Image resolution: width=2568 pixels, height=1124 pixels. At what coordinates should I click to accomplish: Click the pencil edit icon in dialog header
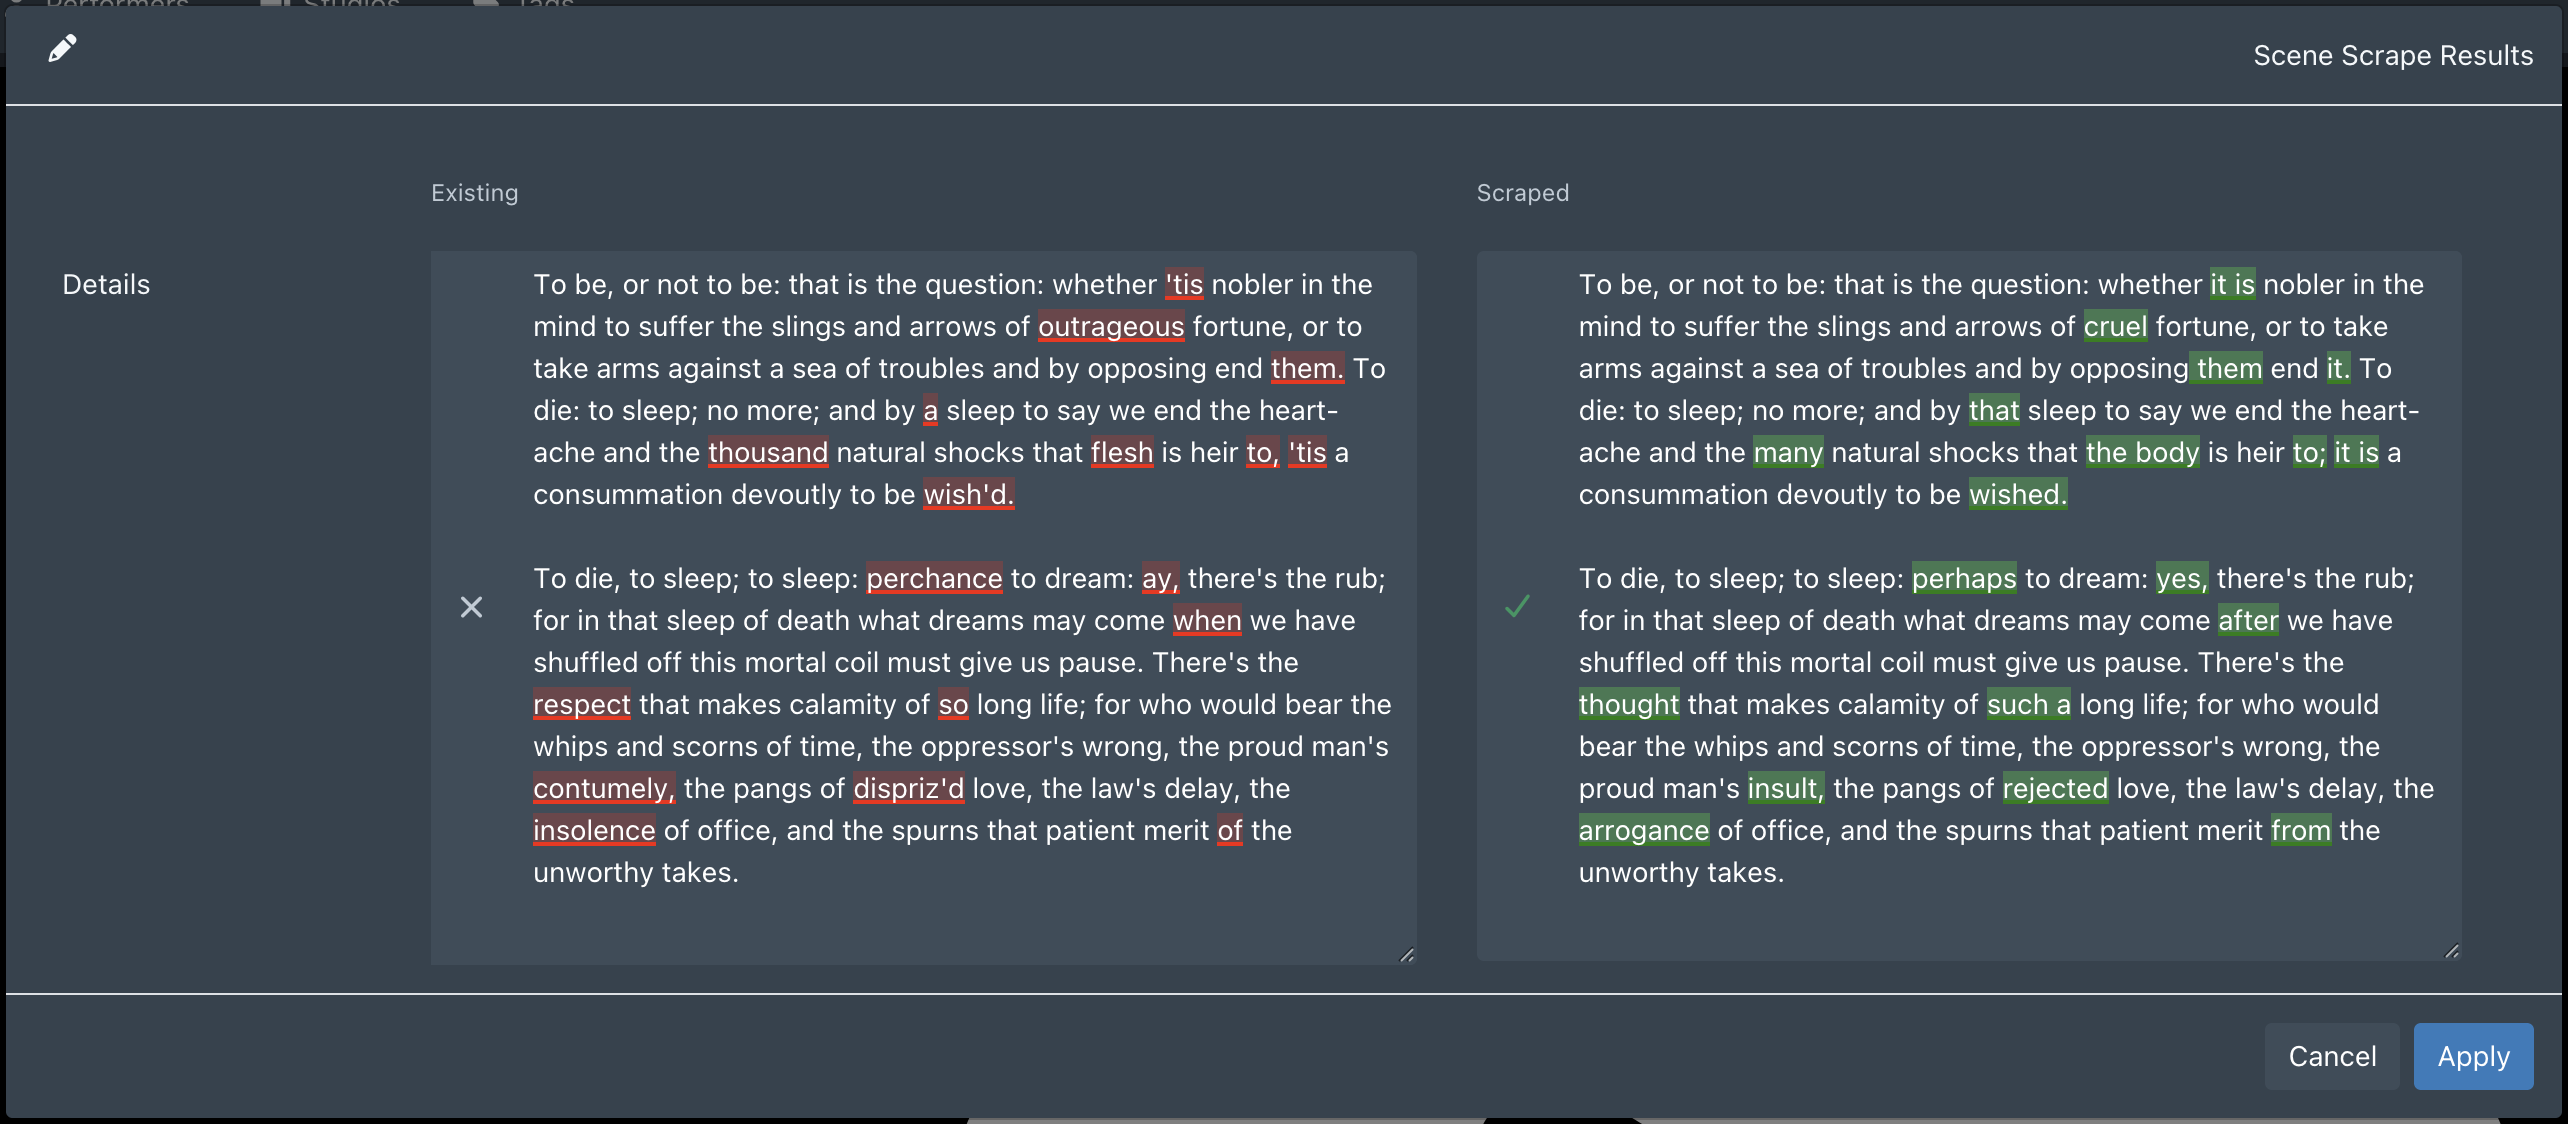pos(62,48)
